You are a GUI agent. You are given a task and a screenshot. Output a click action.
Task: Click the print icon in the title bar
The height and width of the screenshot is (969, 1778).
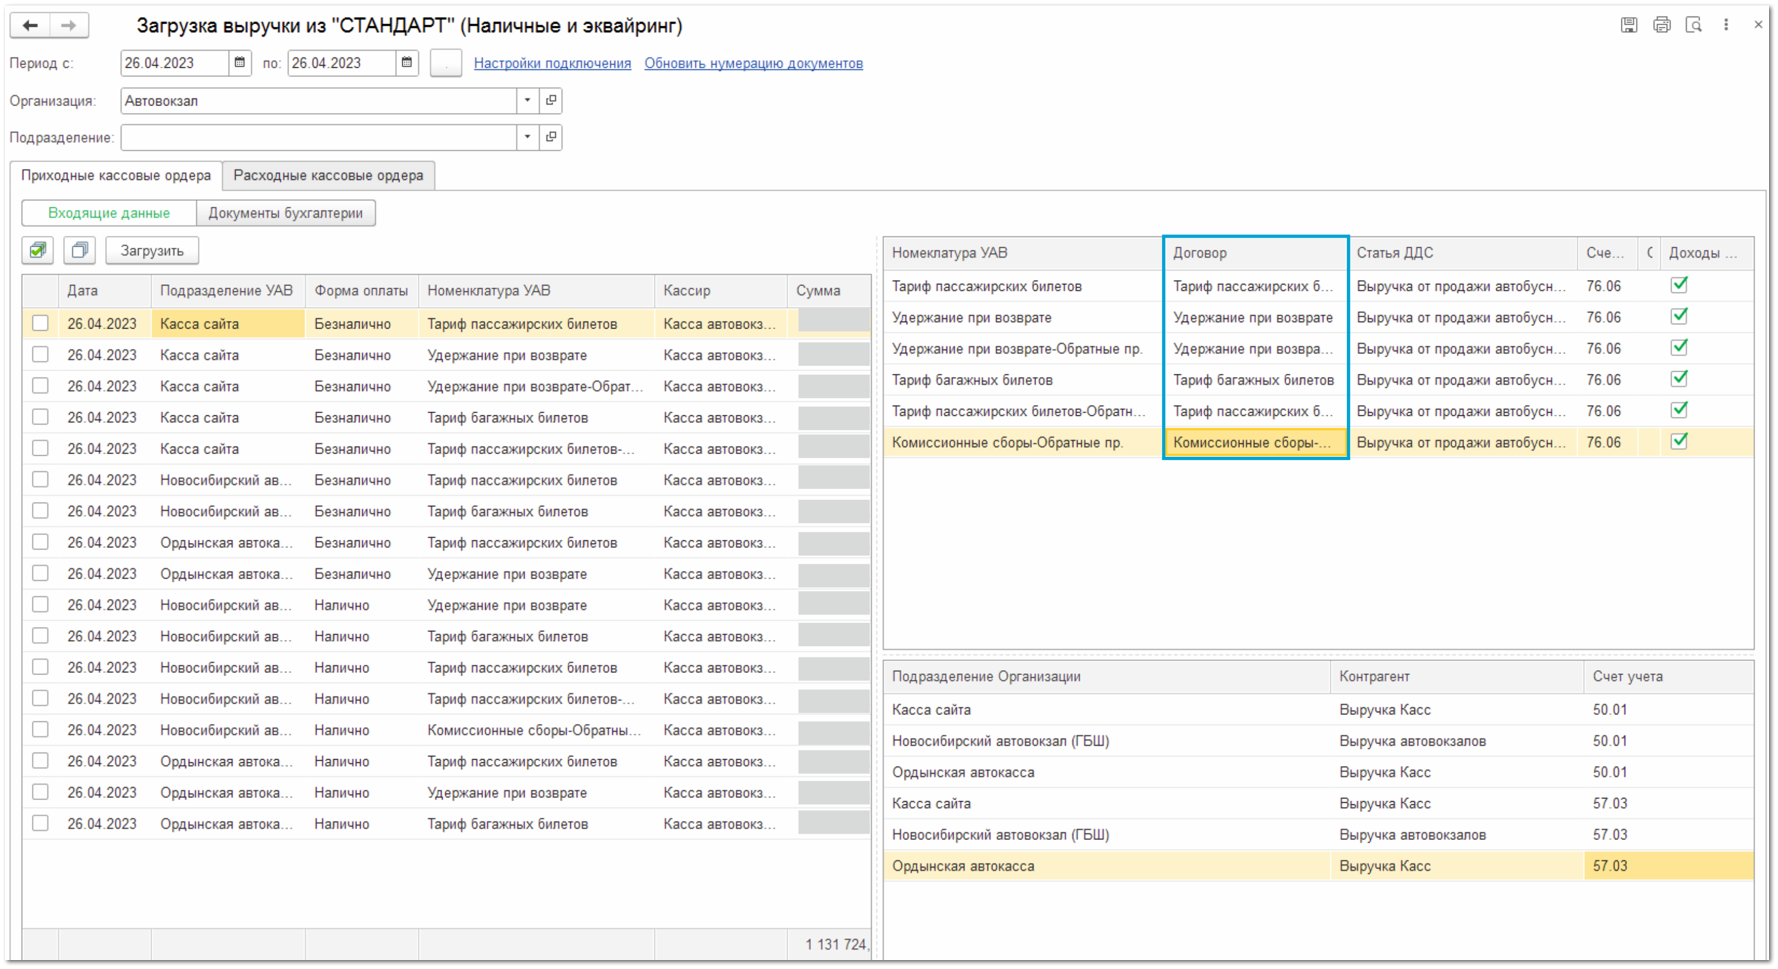point(1661,25)
